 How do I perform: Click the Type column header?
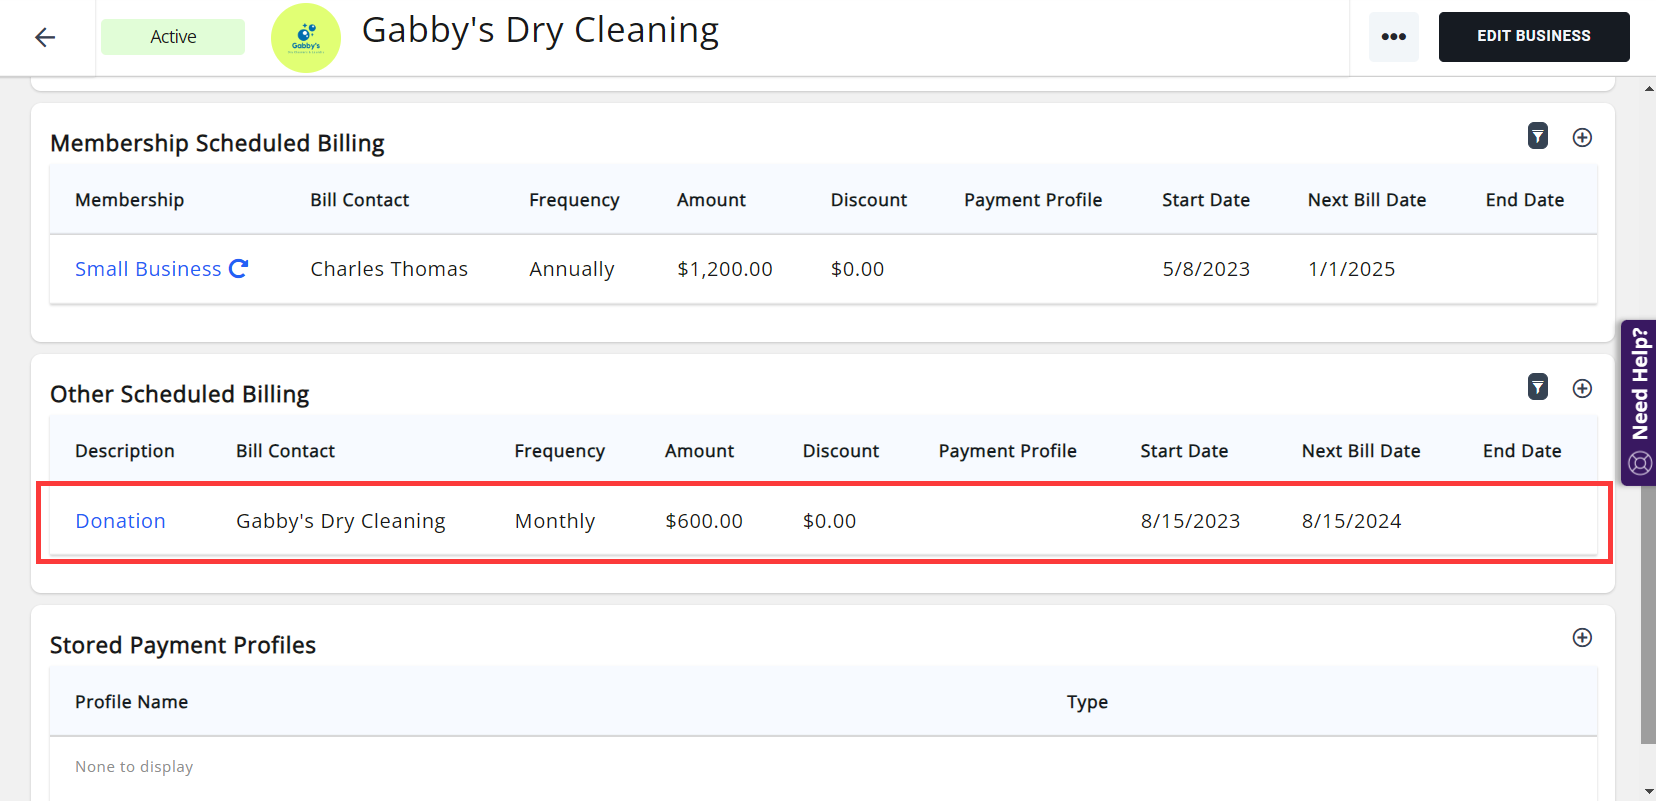1087,702
